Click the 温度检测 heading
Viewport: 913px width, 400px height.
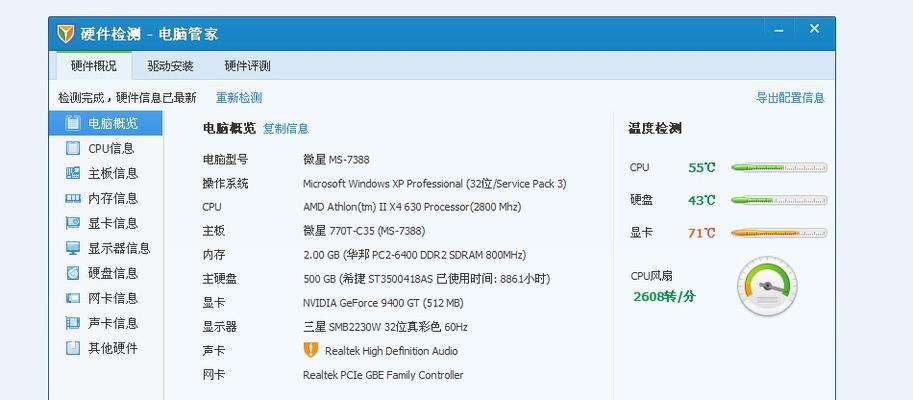(x=655, y=129)
